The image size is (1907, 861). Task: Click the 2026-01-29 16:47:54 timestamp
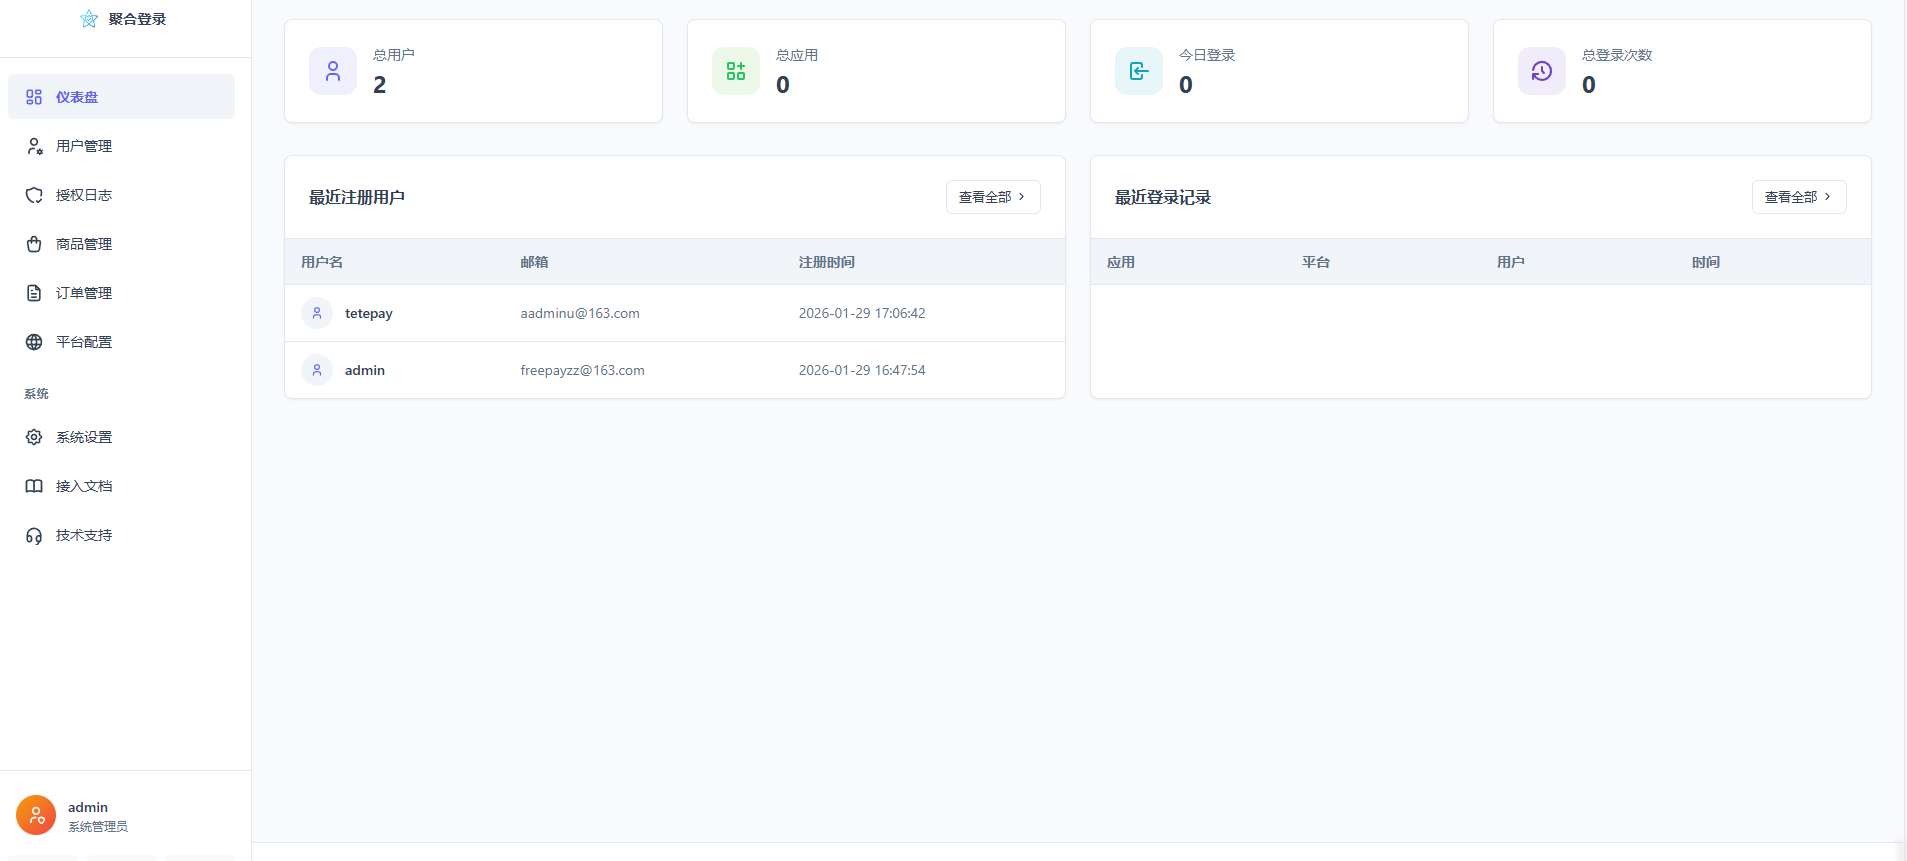[862, 370]
